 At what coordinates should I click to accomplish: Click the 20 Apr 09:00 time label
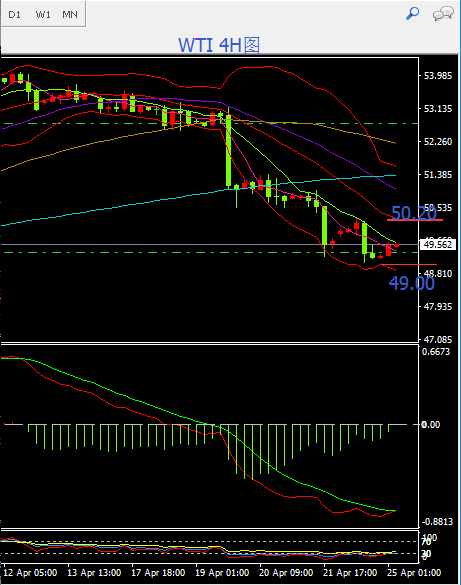[x=286, y=573]
